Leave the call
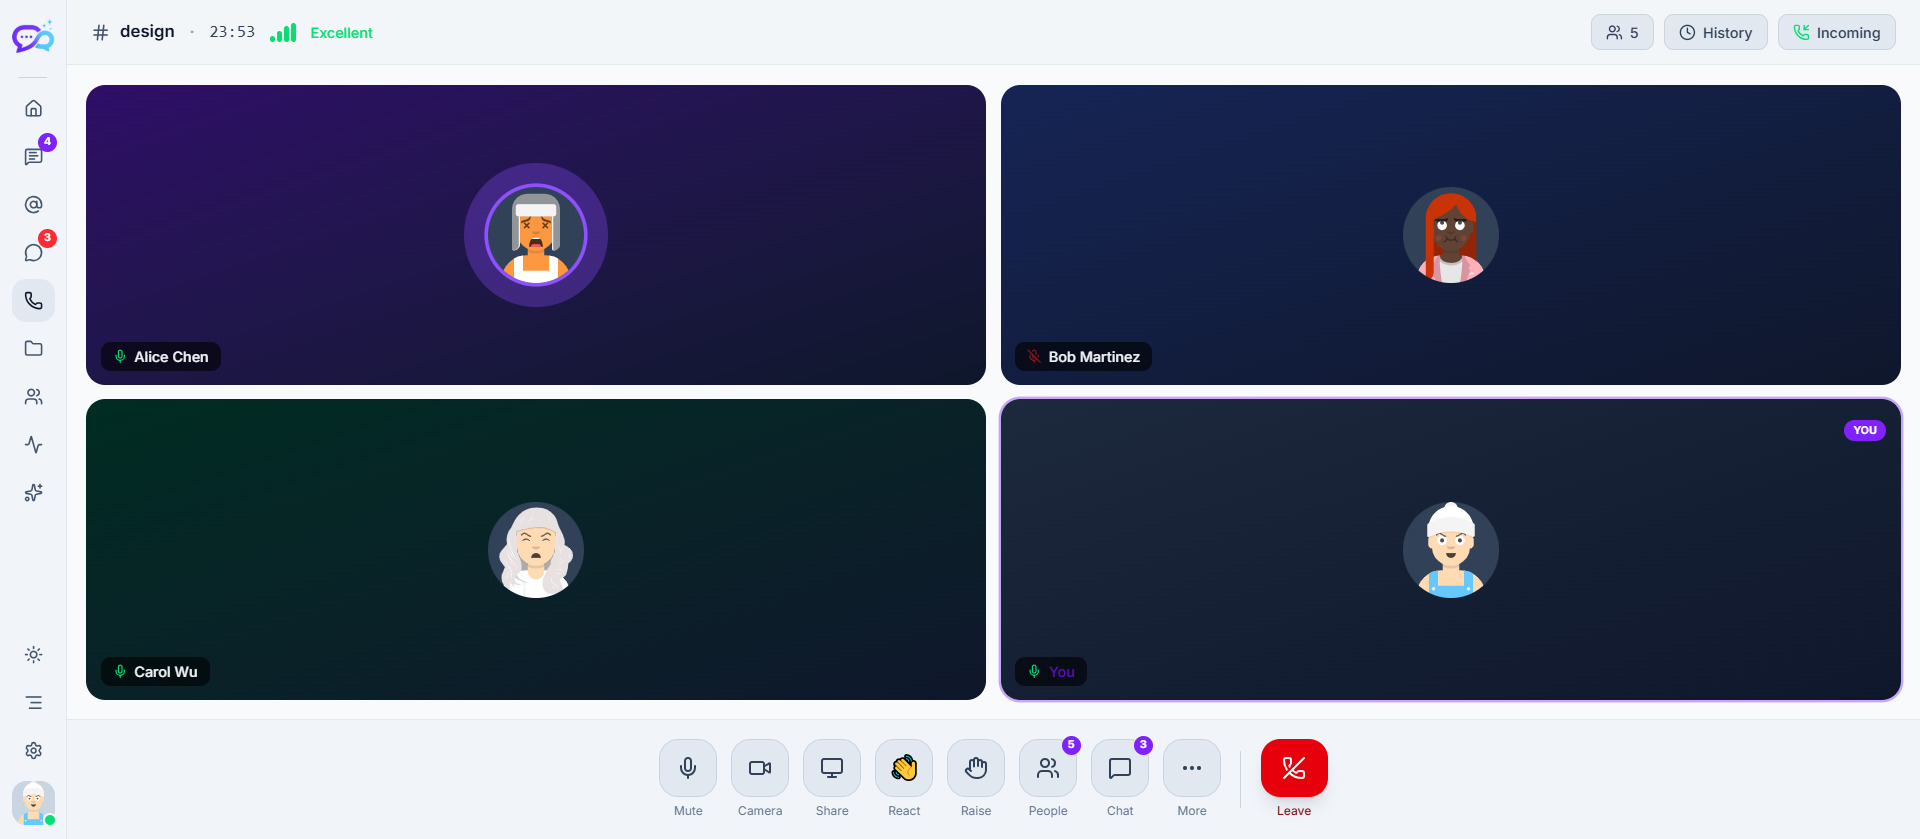Screen dimensions: 1920x839 point(1294,768)
